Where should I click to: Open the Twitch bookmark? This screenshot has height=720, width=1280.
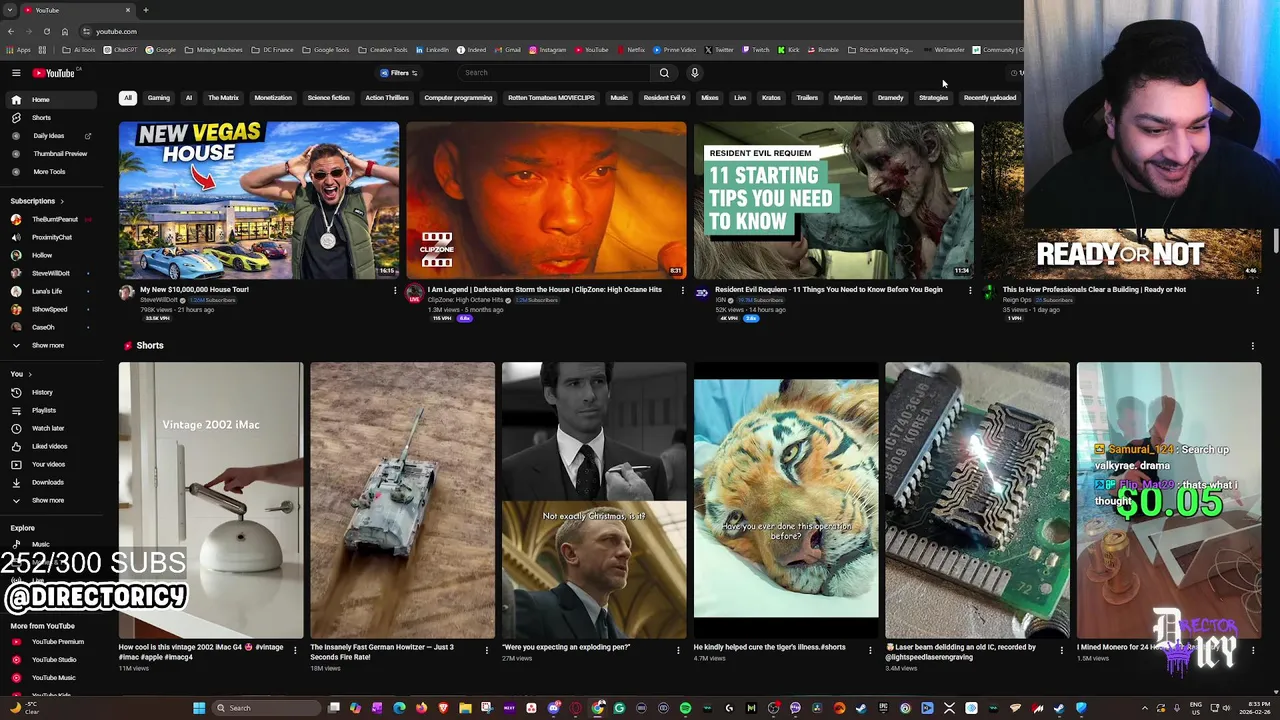pyautogui.click(x=755, y=50)
